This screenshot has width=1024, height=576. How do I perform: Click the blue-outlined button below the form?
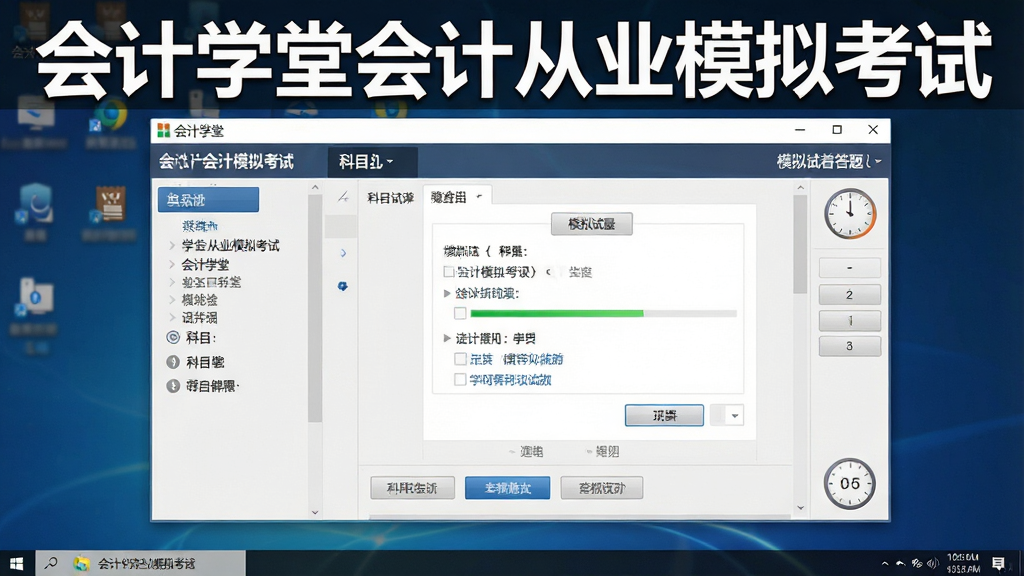point(664,415)
